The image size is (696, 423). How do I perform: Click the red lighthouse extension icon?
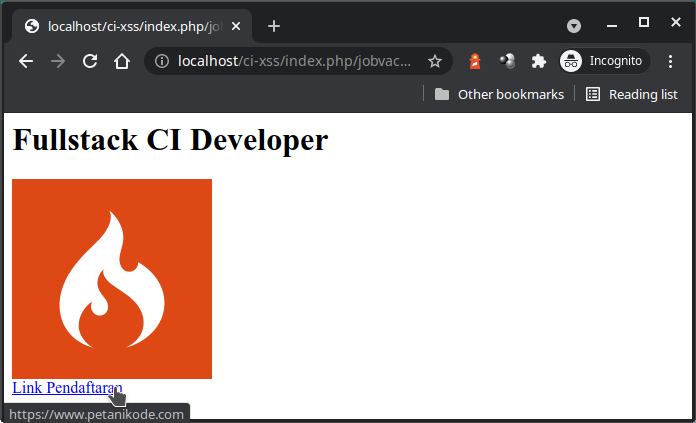[x=475, y=61]
